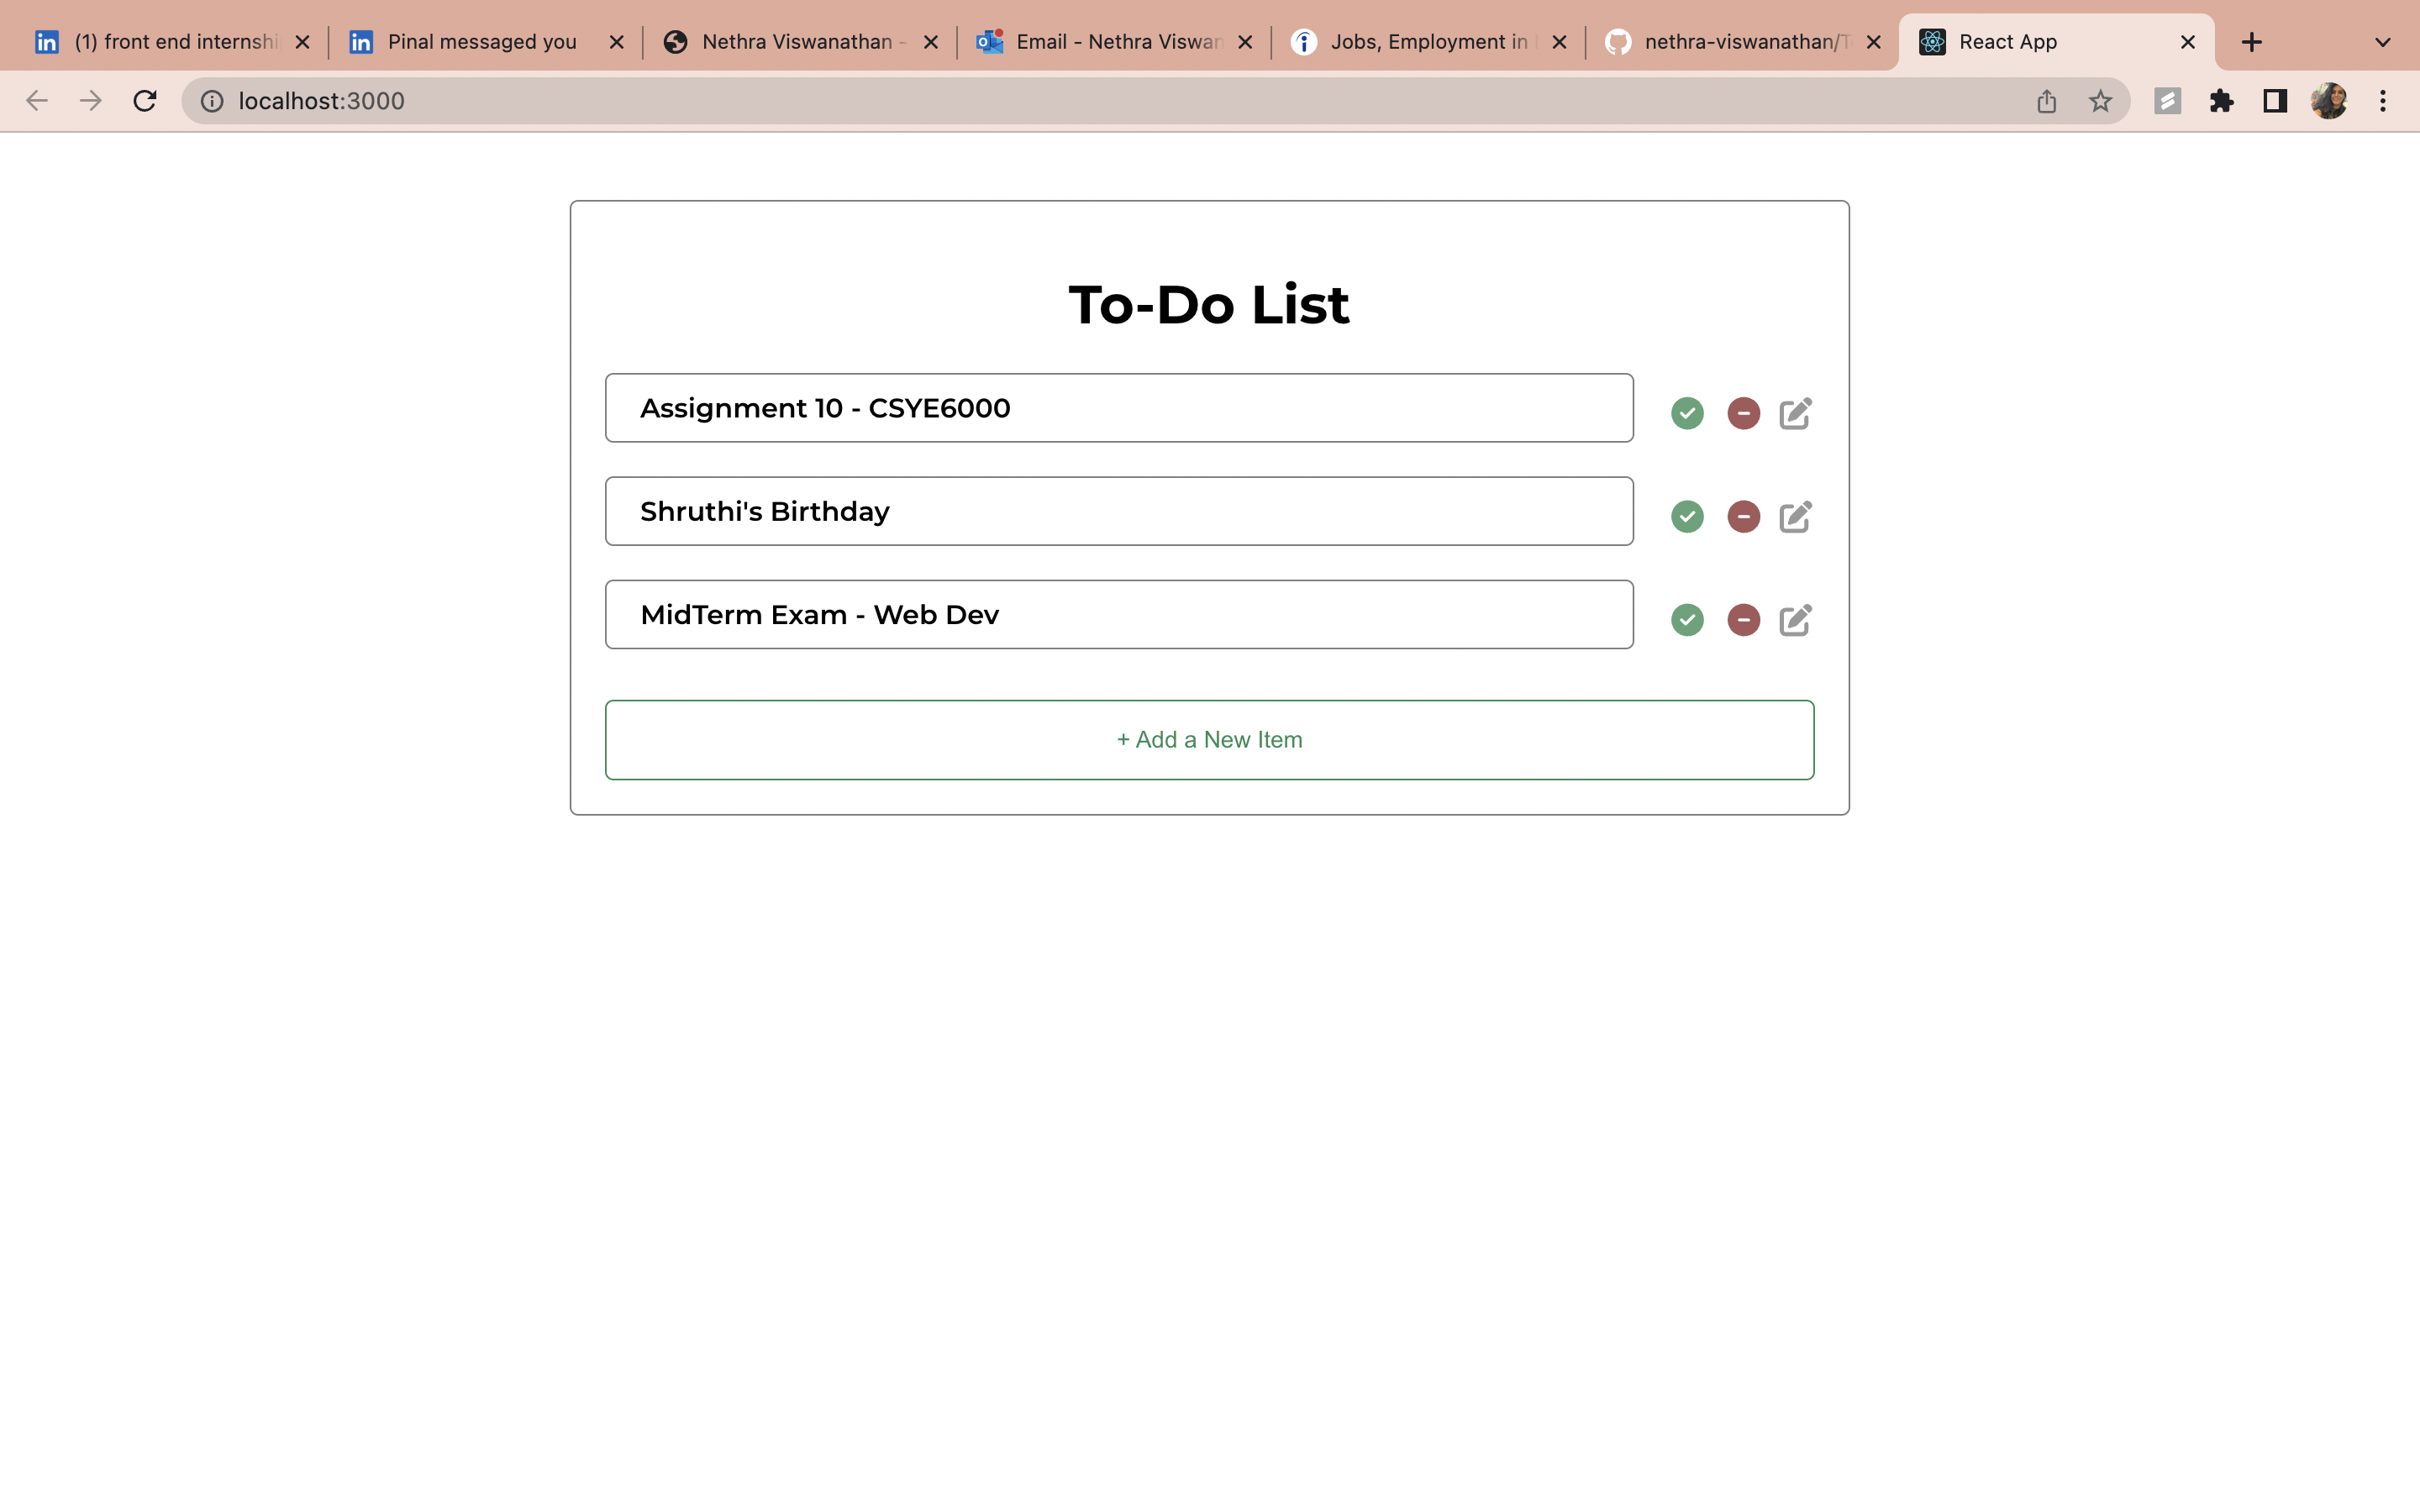Open the Chrome profile avatar
This screenshot has width=2420, height=1512.
[2330, 100]
